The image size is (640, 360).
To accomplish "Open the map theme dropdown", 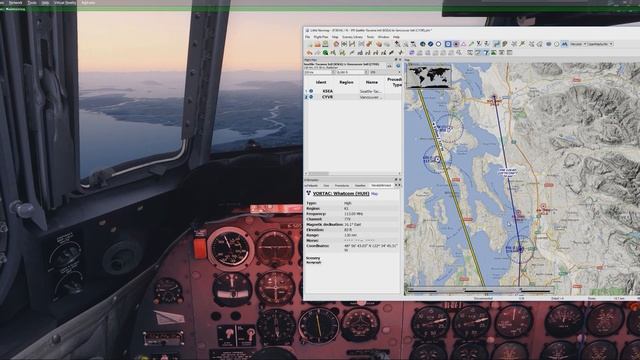I will click(600, 44).
